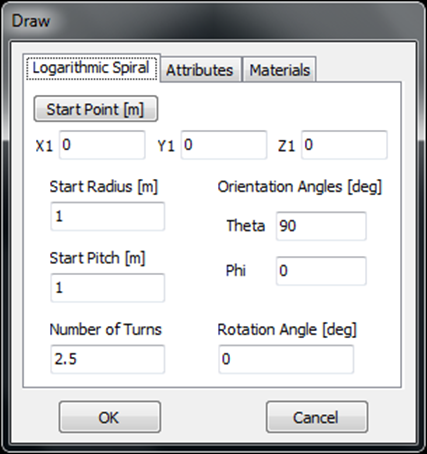Focus the X1 coordinate field
The width and height of the screenshot is (427, 454).
click(x=102, y=145)
